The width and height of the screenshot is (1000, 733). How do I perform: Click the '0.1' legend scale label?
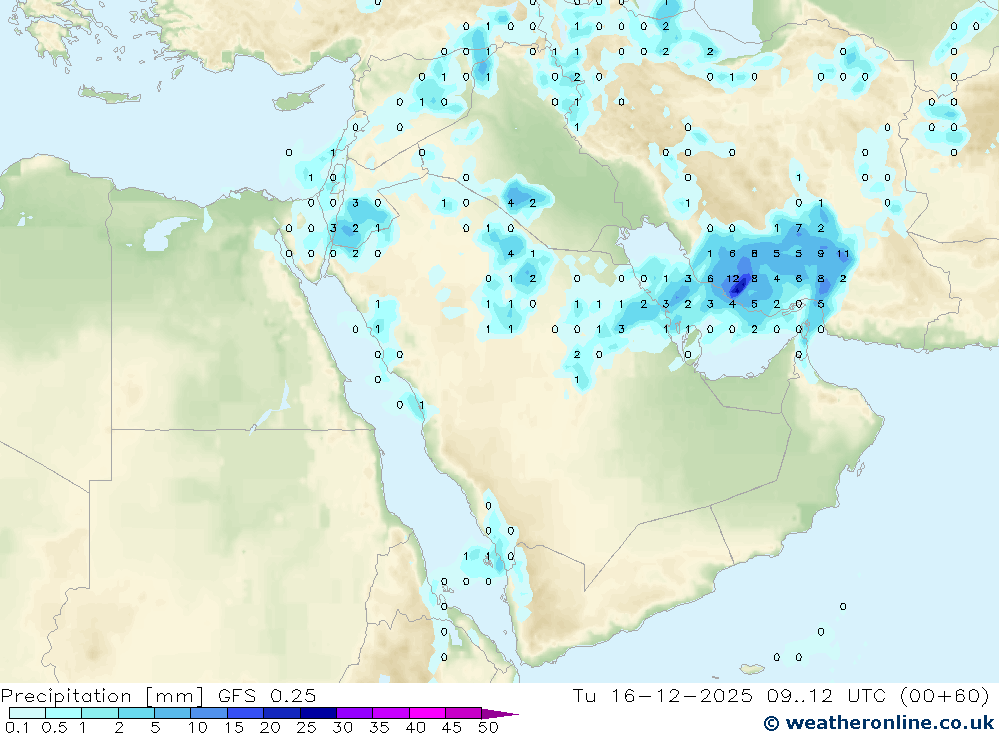click(17, 727)
